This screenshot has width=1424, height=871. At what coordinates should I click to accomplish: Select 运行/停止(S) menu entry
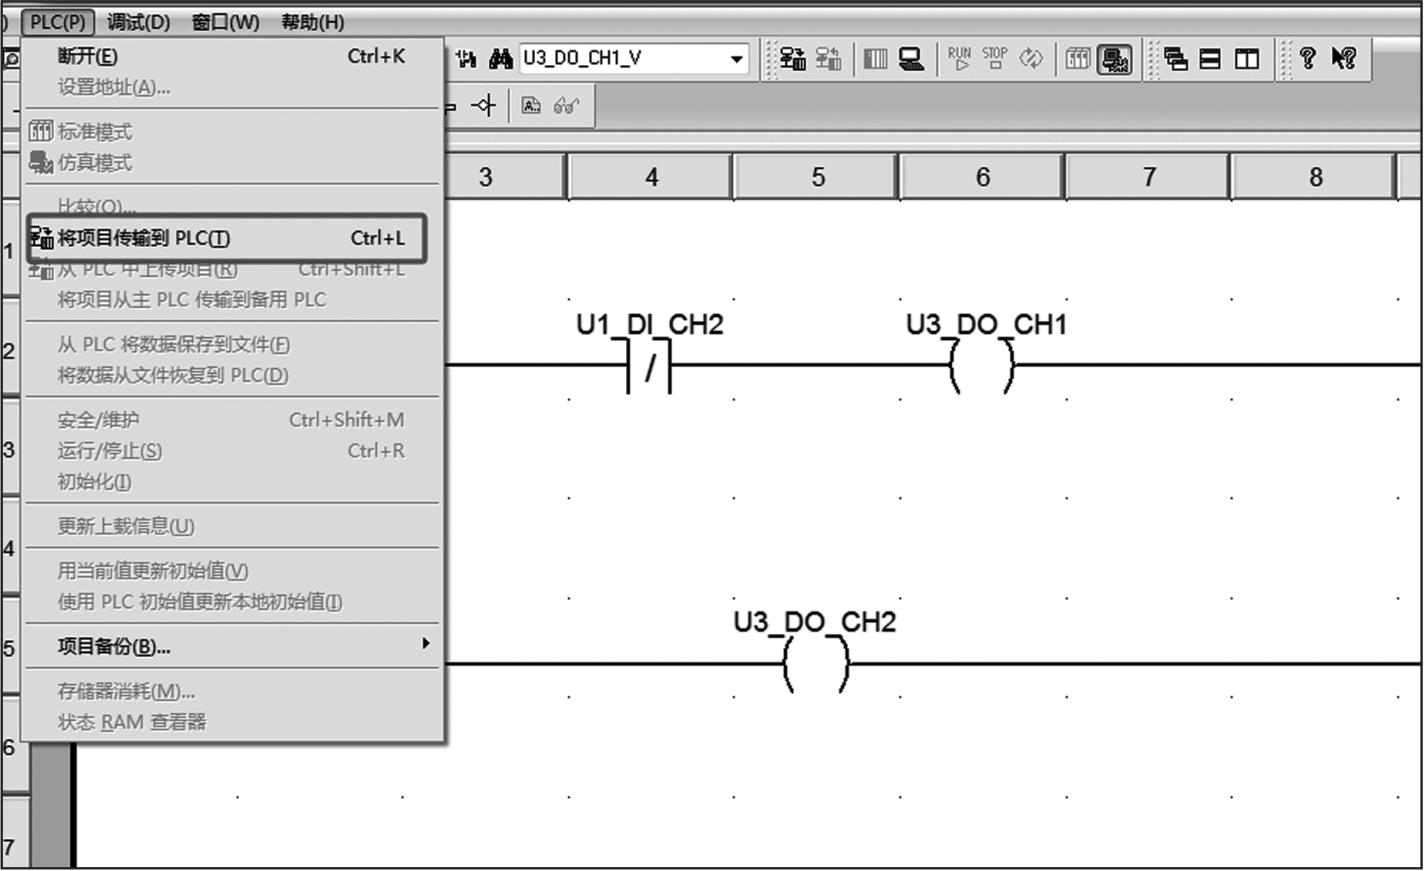[232, 451]
